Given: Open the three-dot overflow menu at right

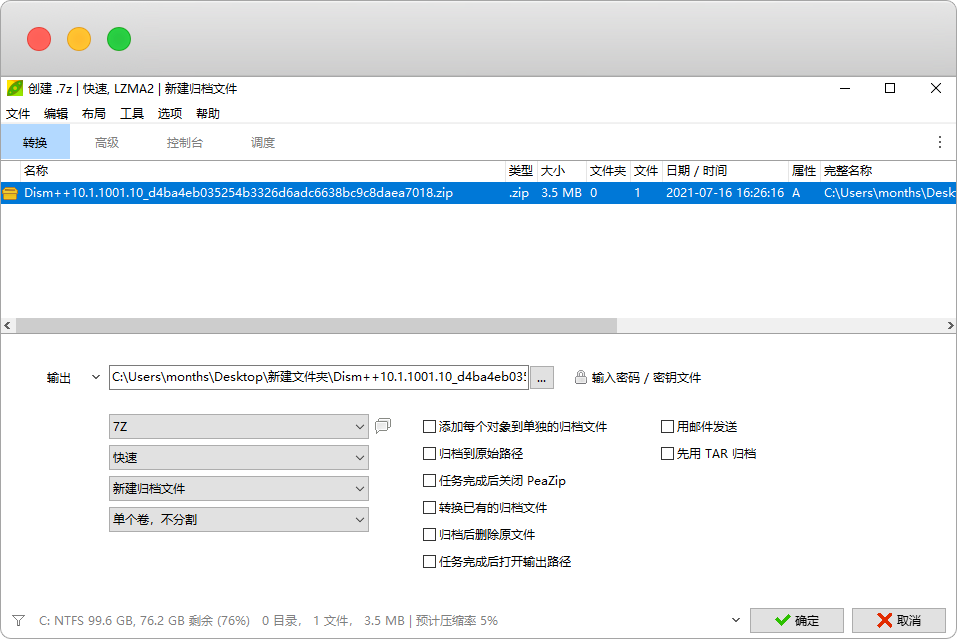Looking at the screenshot, I should (939, 142).
